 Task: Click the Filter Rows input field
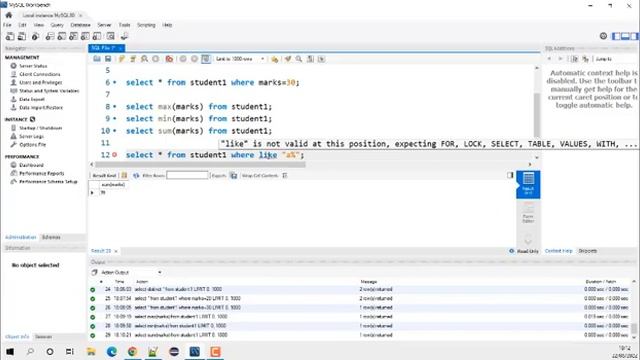tap(187, 176)
